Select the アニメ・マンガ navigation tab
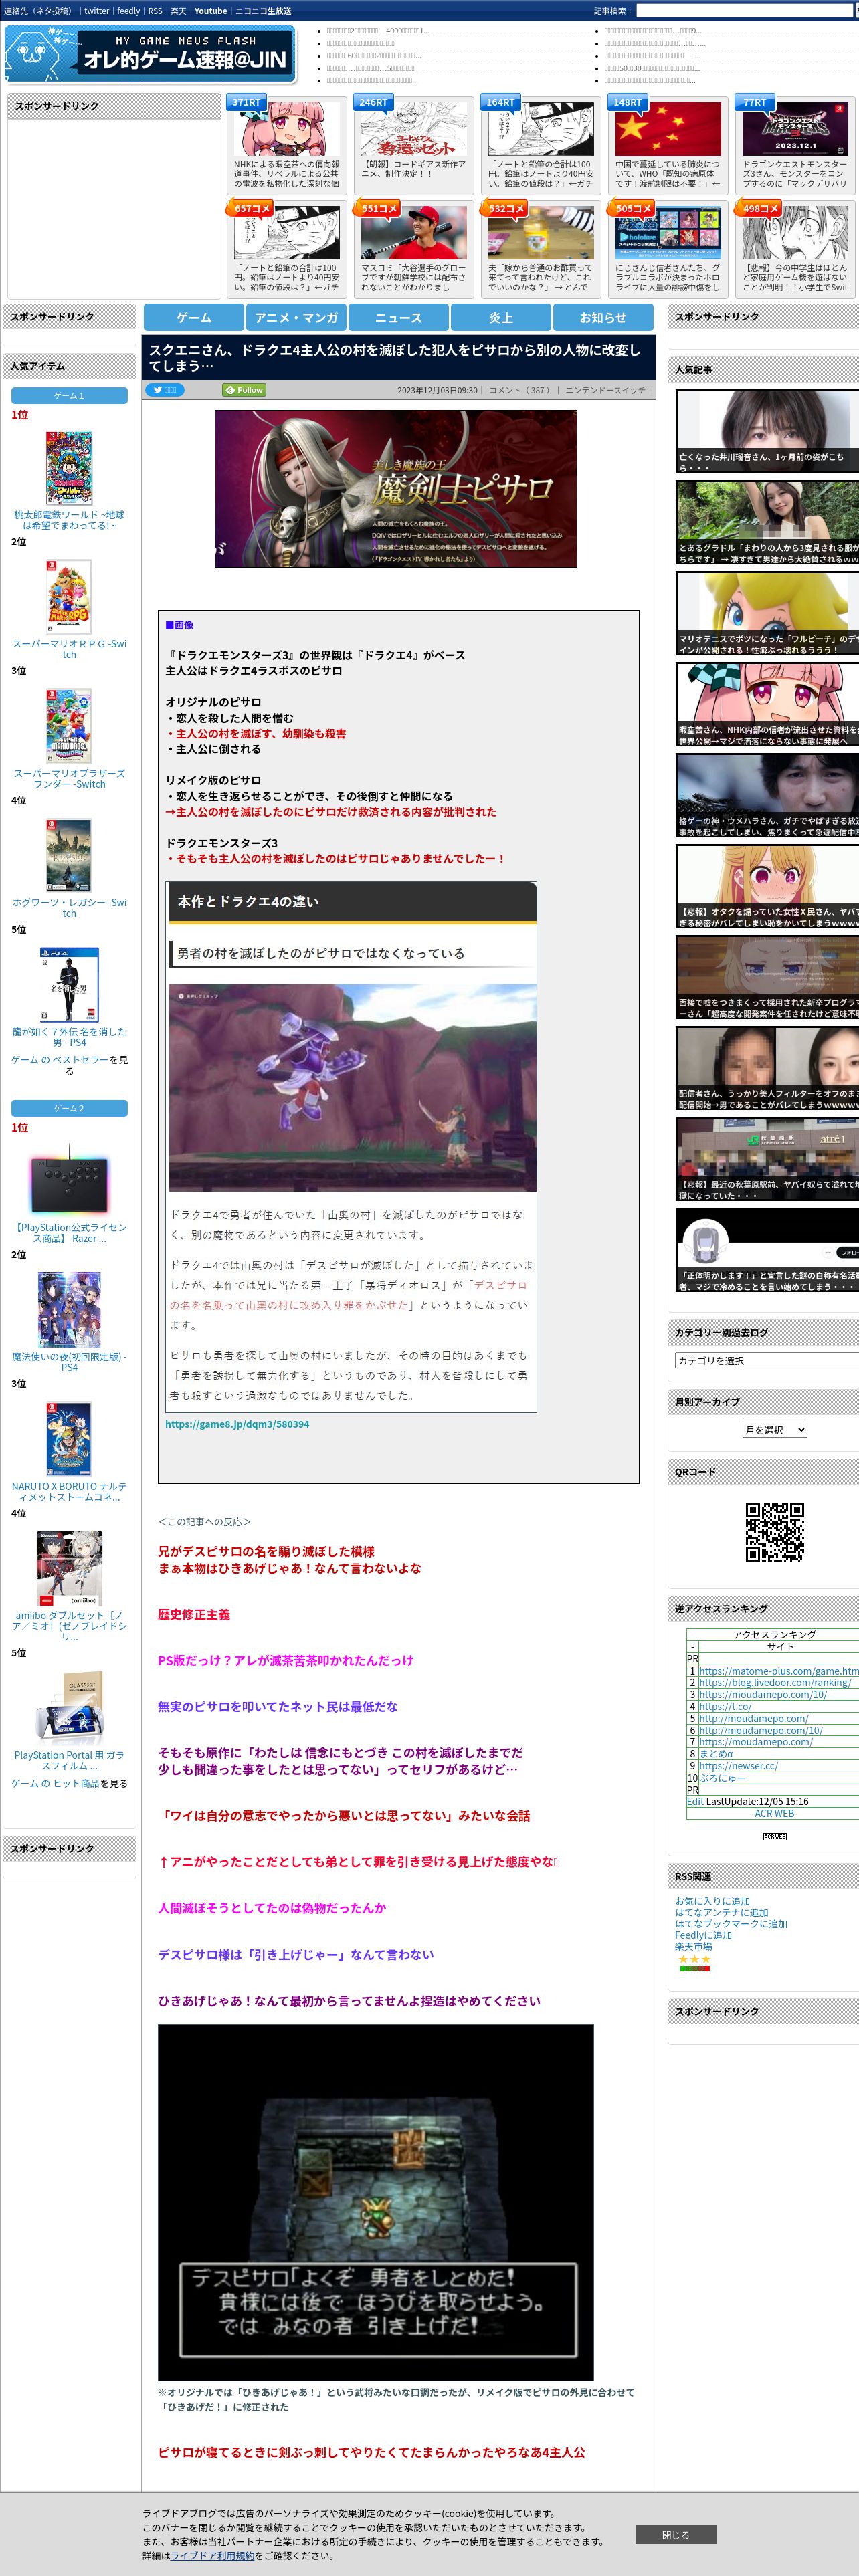This screenshot has height=2576, width=859. click(x=296, y=317)
